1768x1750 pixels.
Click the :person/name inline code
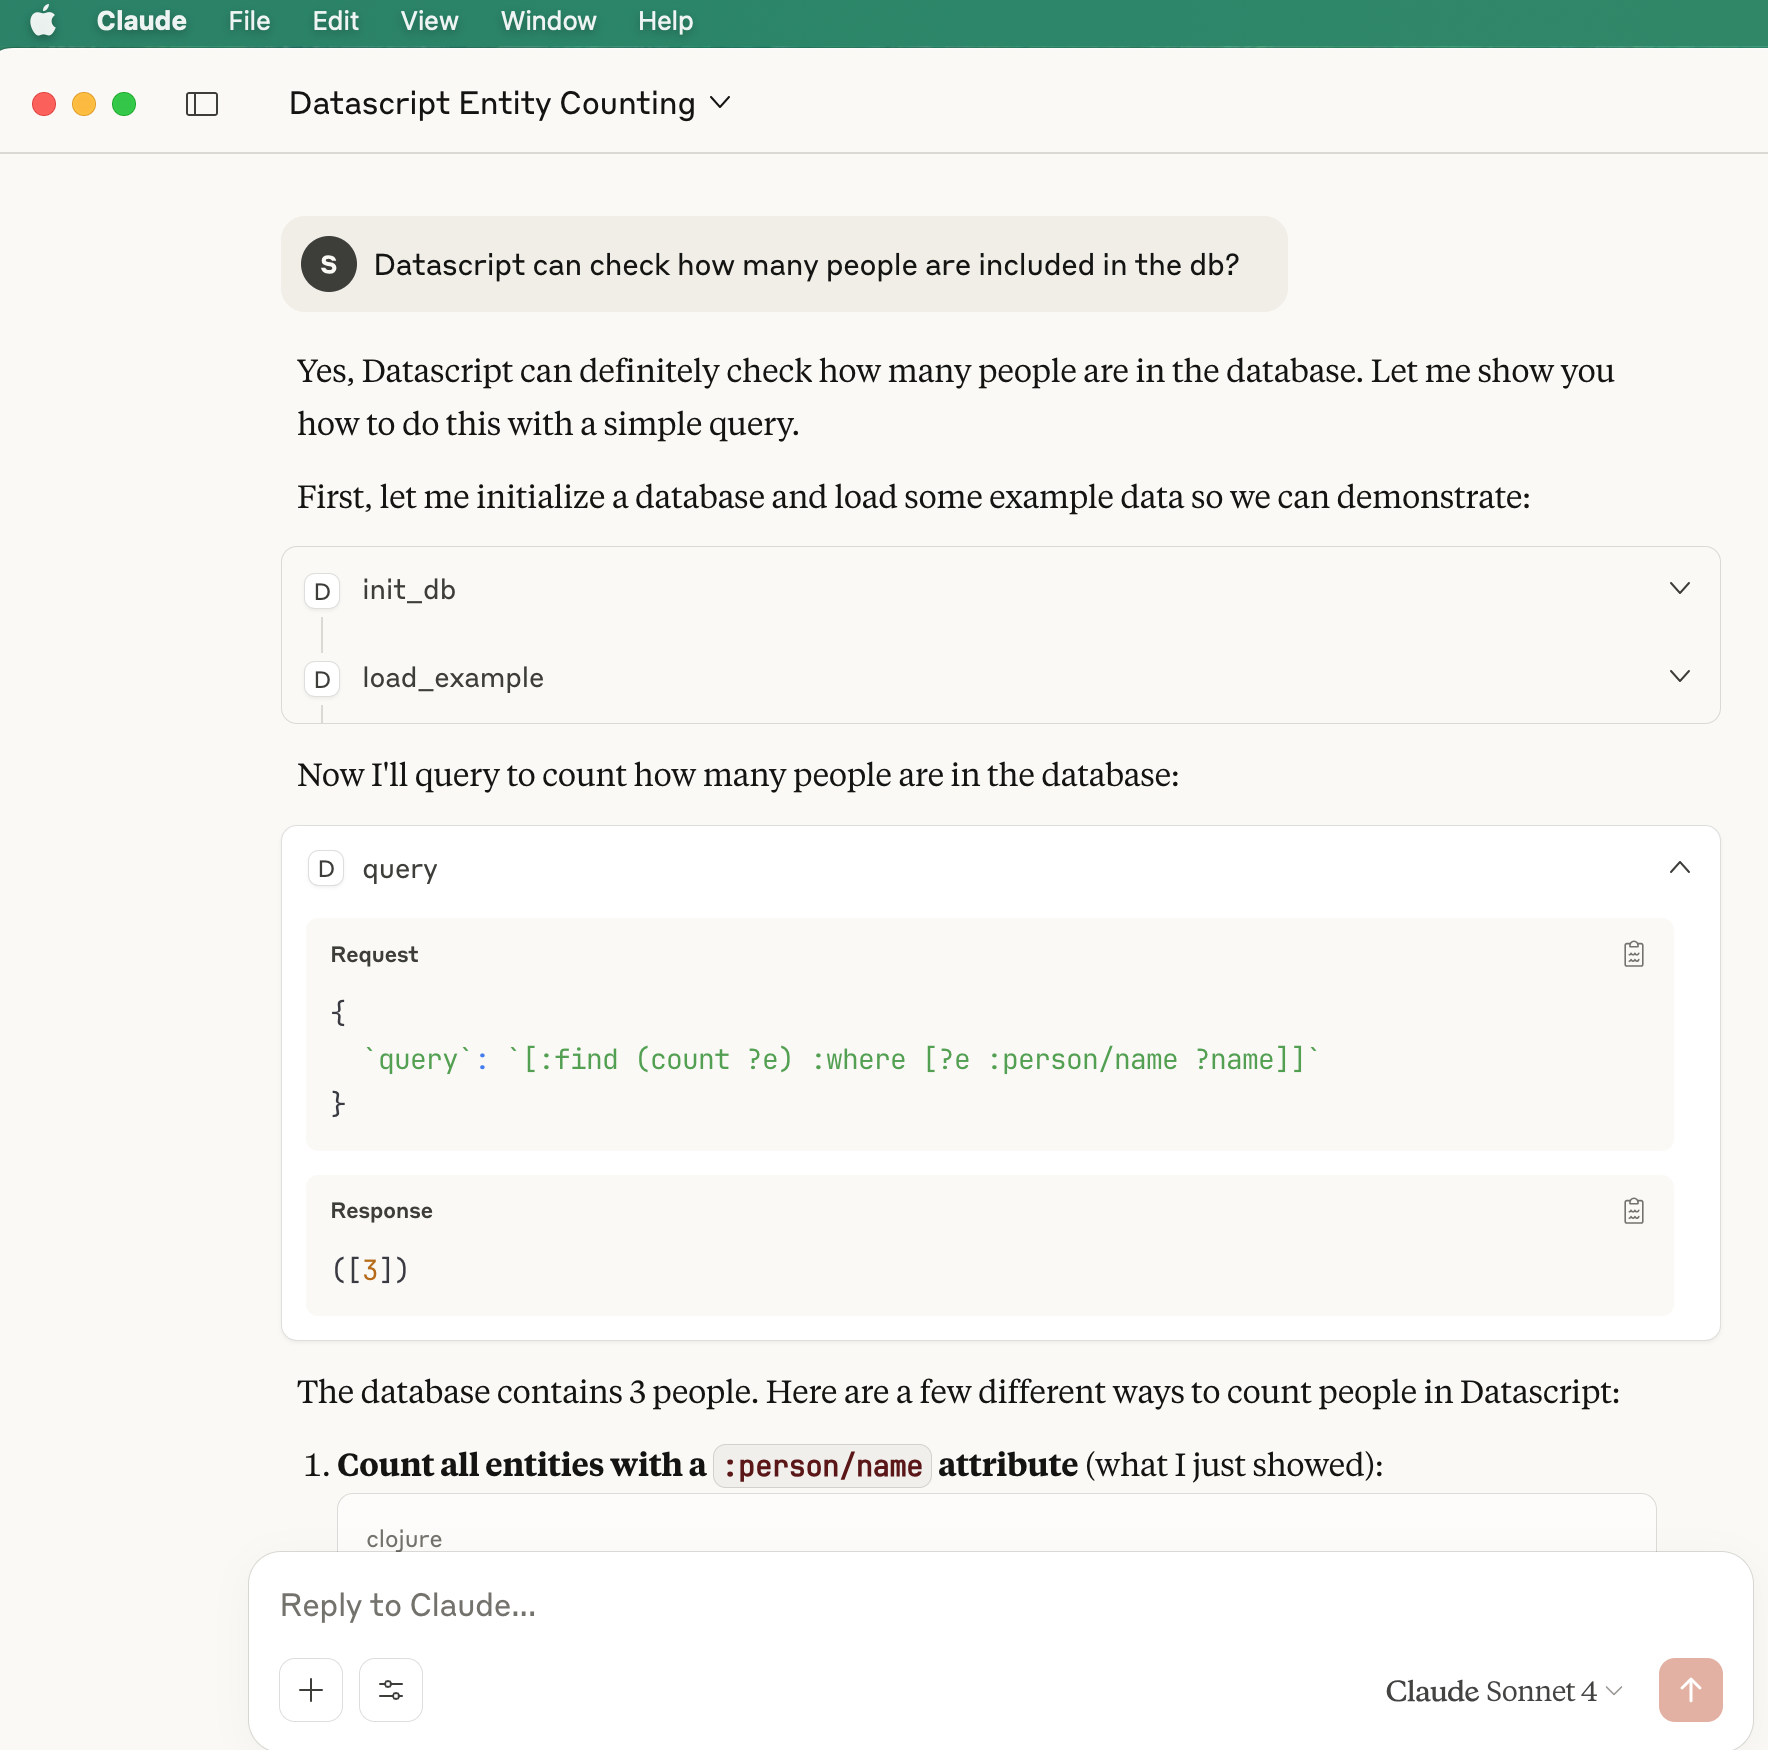(x=822, y=1466)
